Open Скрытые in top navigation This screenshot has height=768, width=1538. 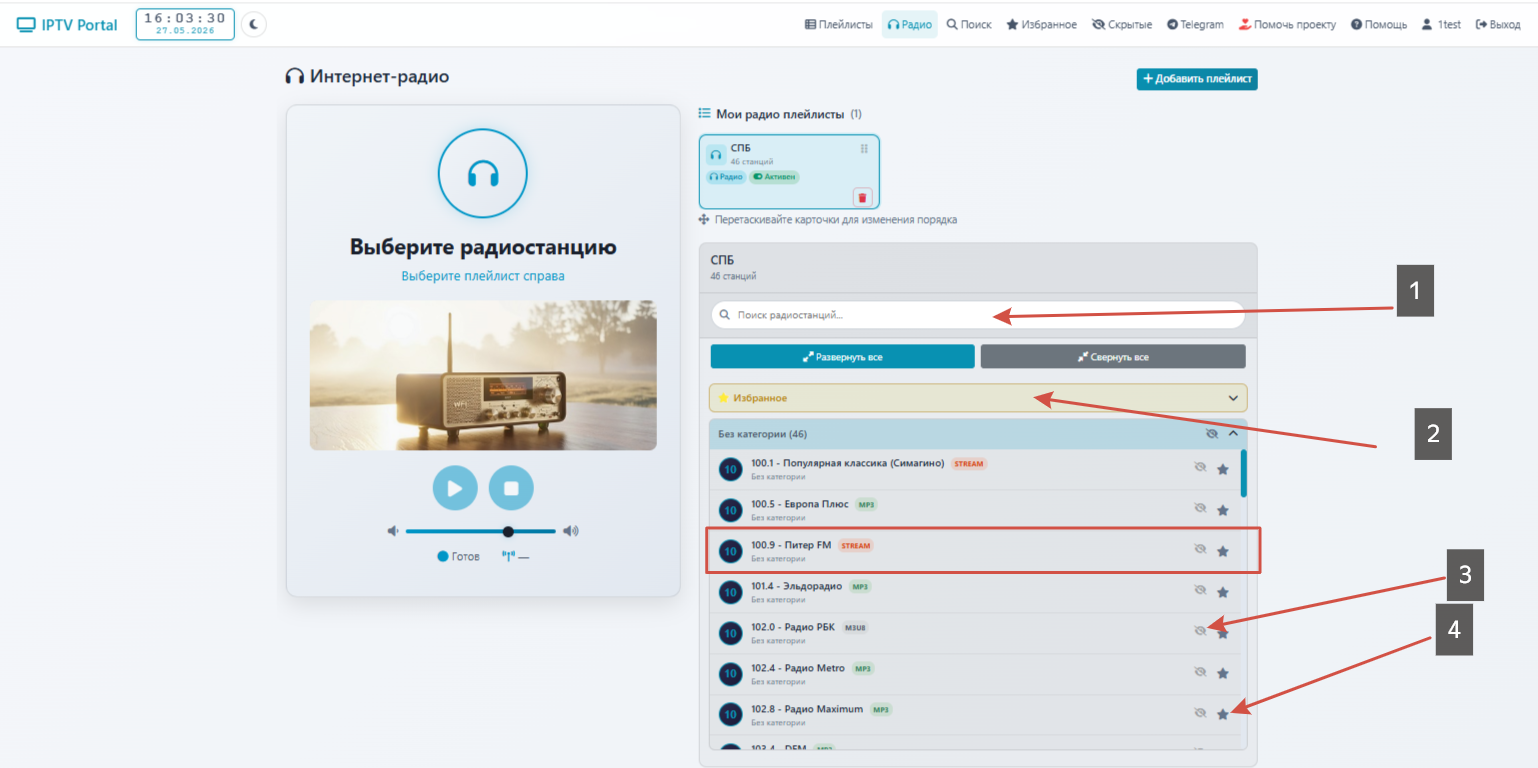pyautogui.click(x=1122, y=25)
